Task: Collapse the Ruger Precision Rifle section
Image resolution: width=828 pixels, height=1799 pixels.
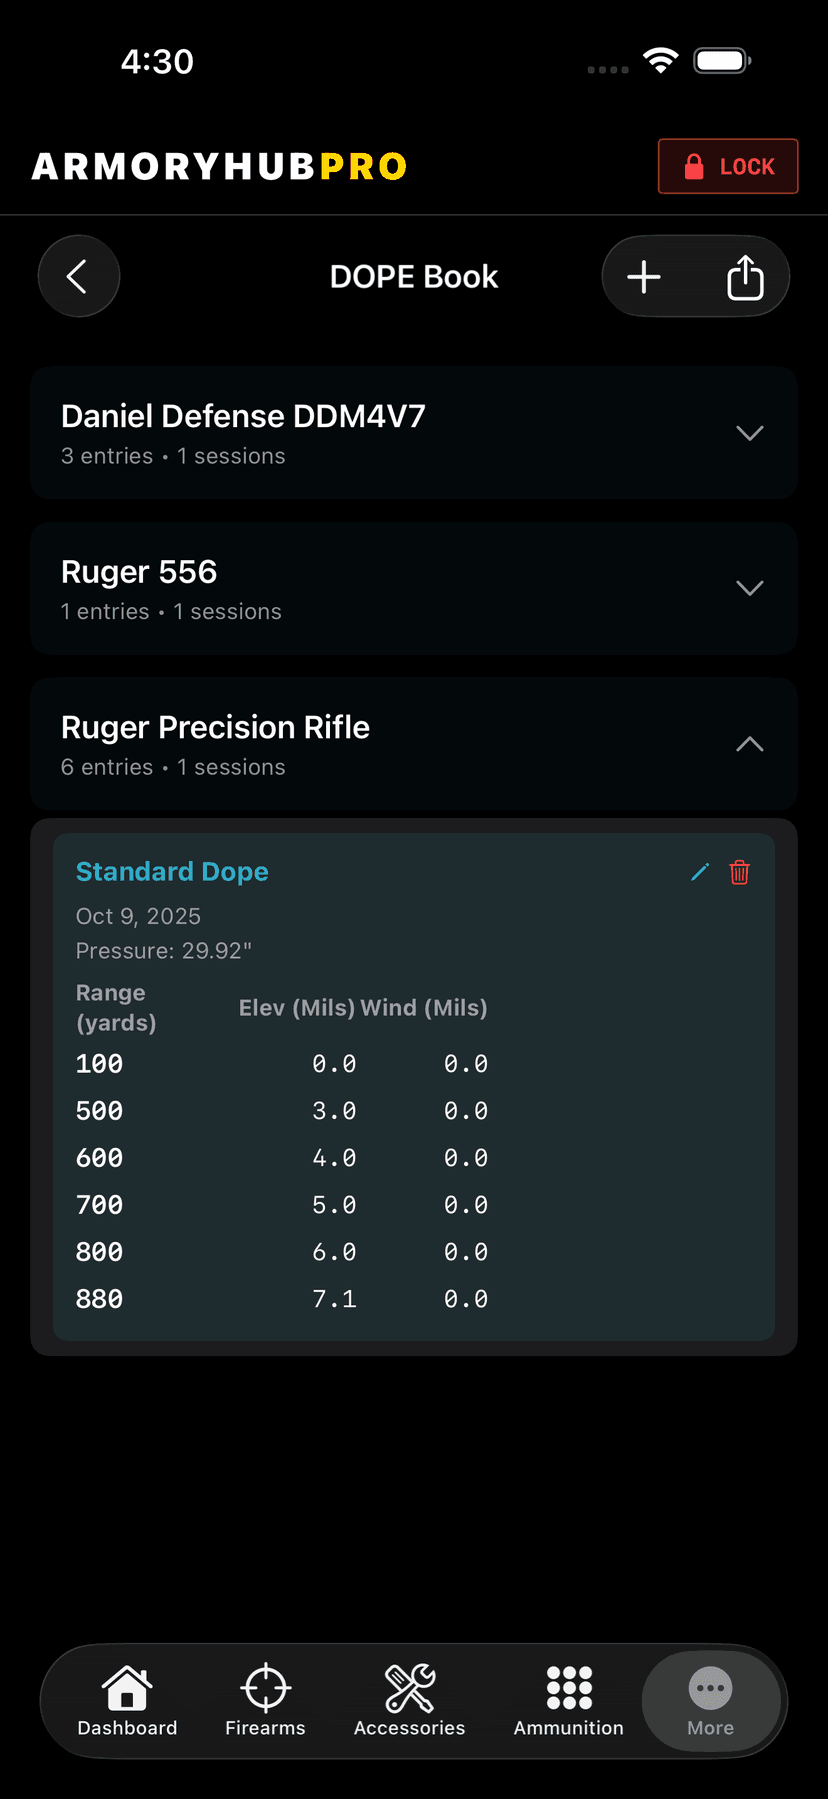Action: pos(749,744)
